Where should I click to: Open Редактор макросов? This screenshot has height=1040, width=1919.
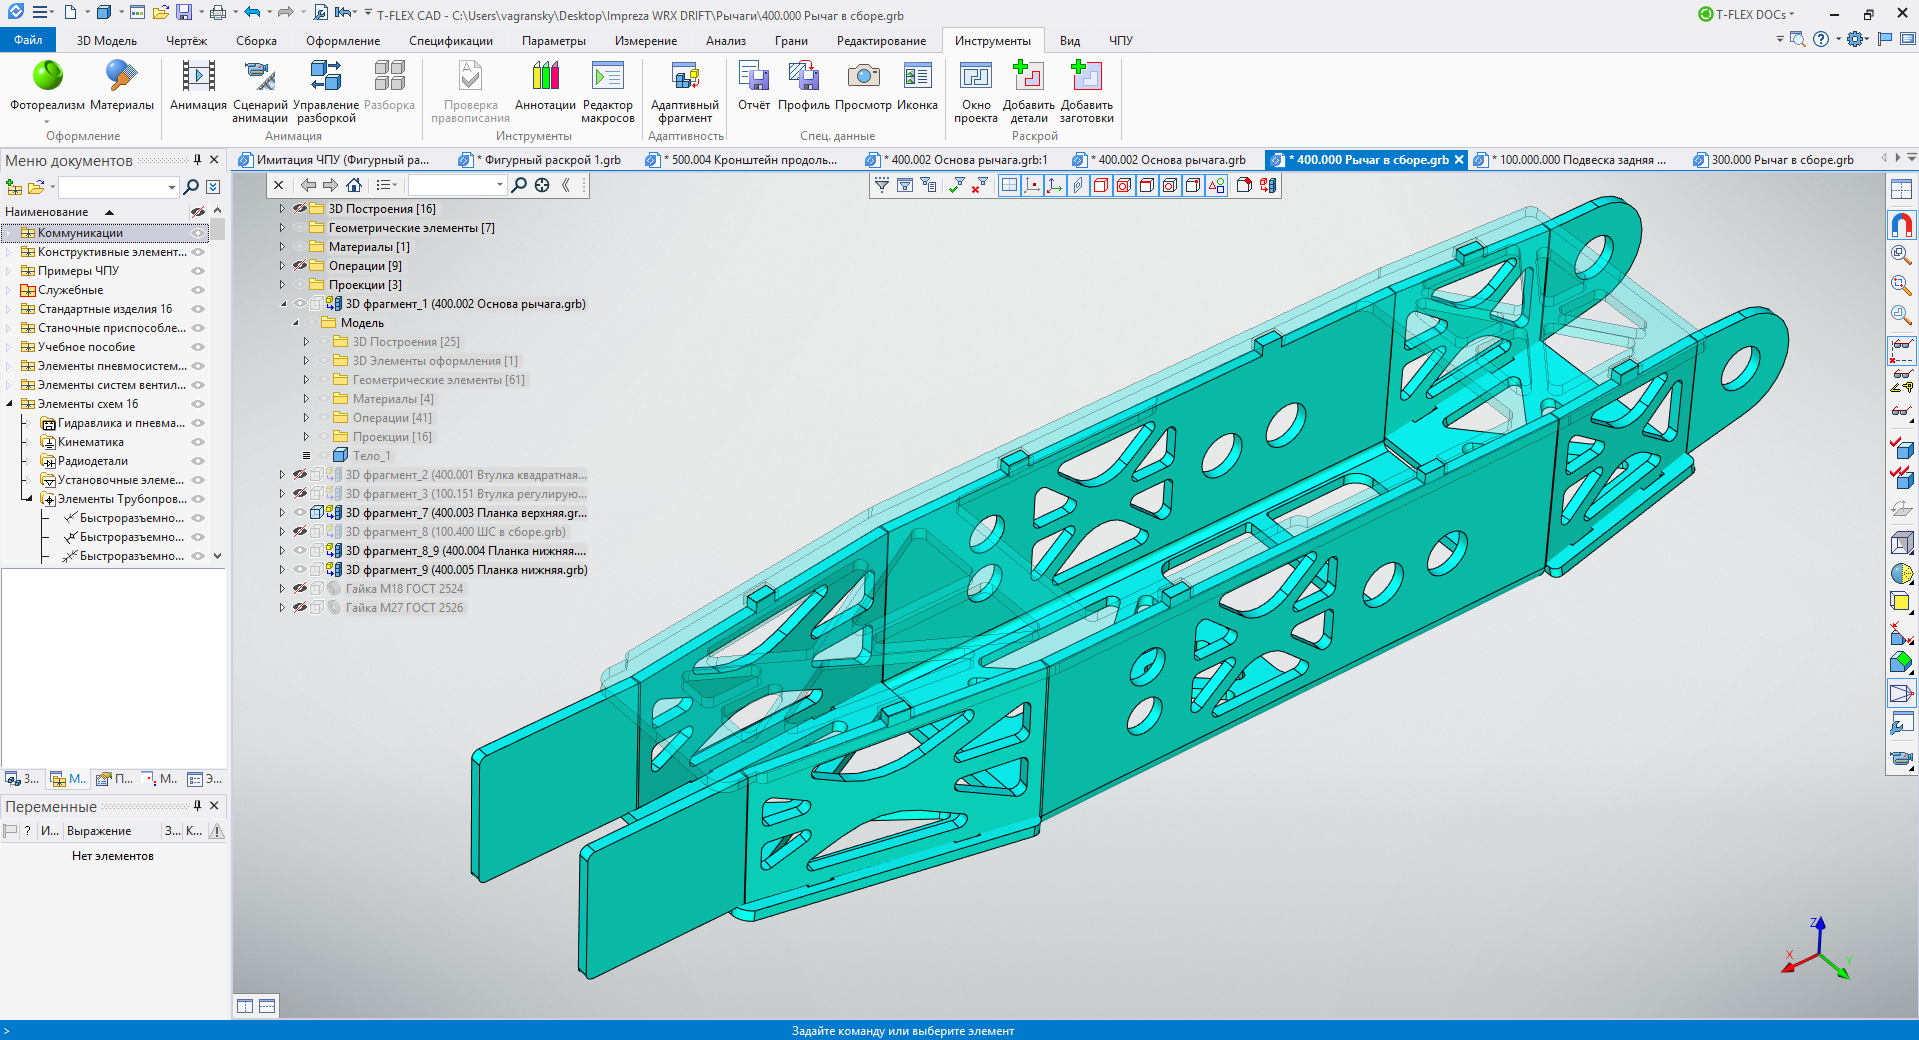point(608,91)
